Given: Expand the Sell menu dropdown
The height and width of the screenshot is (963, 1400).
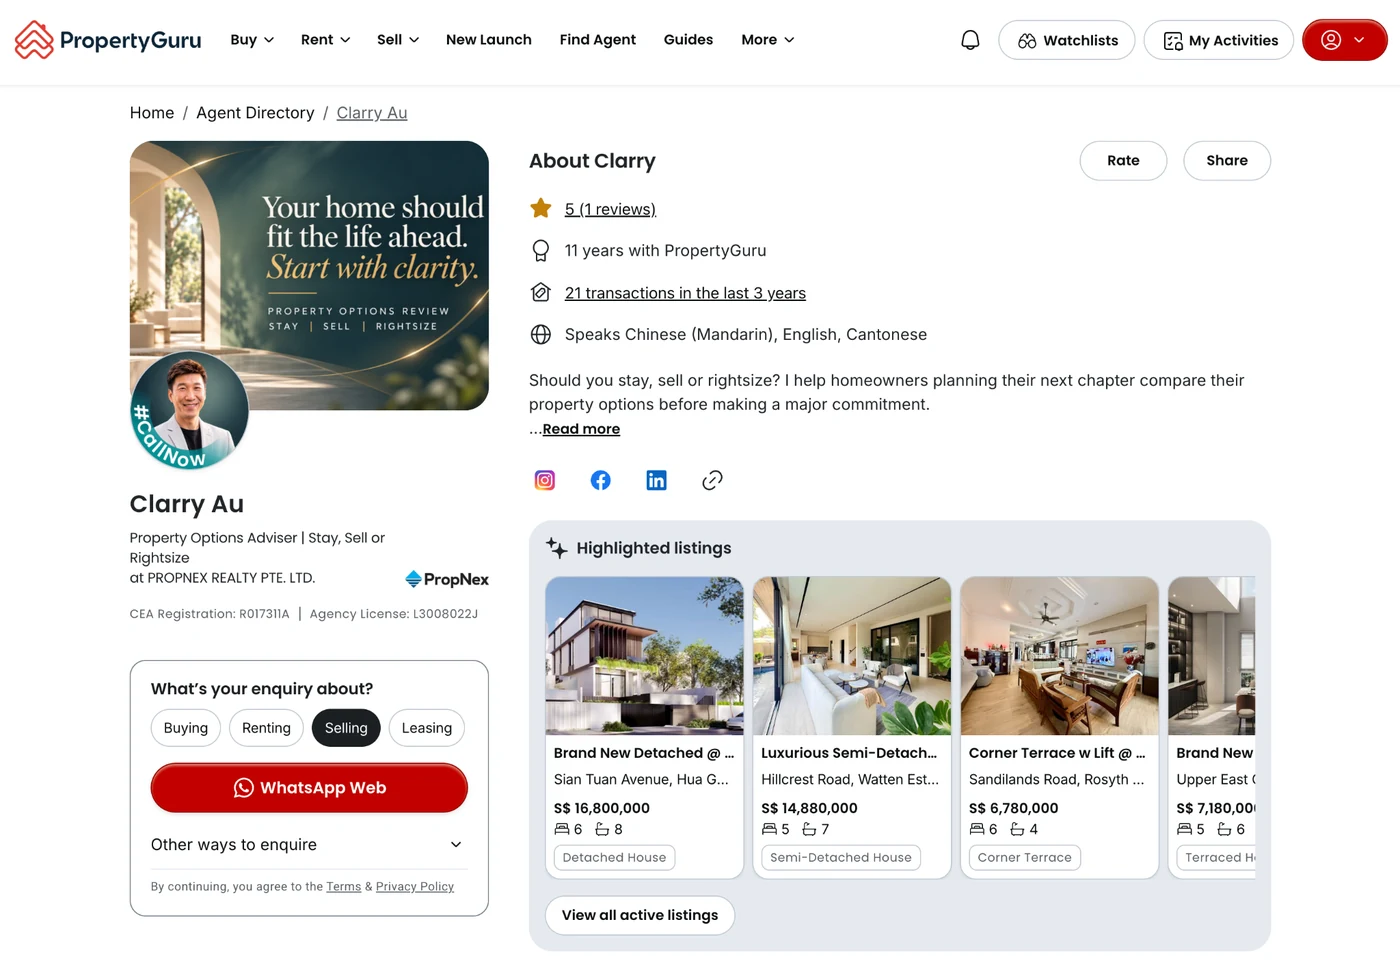Looking at the screenshot, I should coord(398,40).
